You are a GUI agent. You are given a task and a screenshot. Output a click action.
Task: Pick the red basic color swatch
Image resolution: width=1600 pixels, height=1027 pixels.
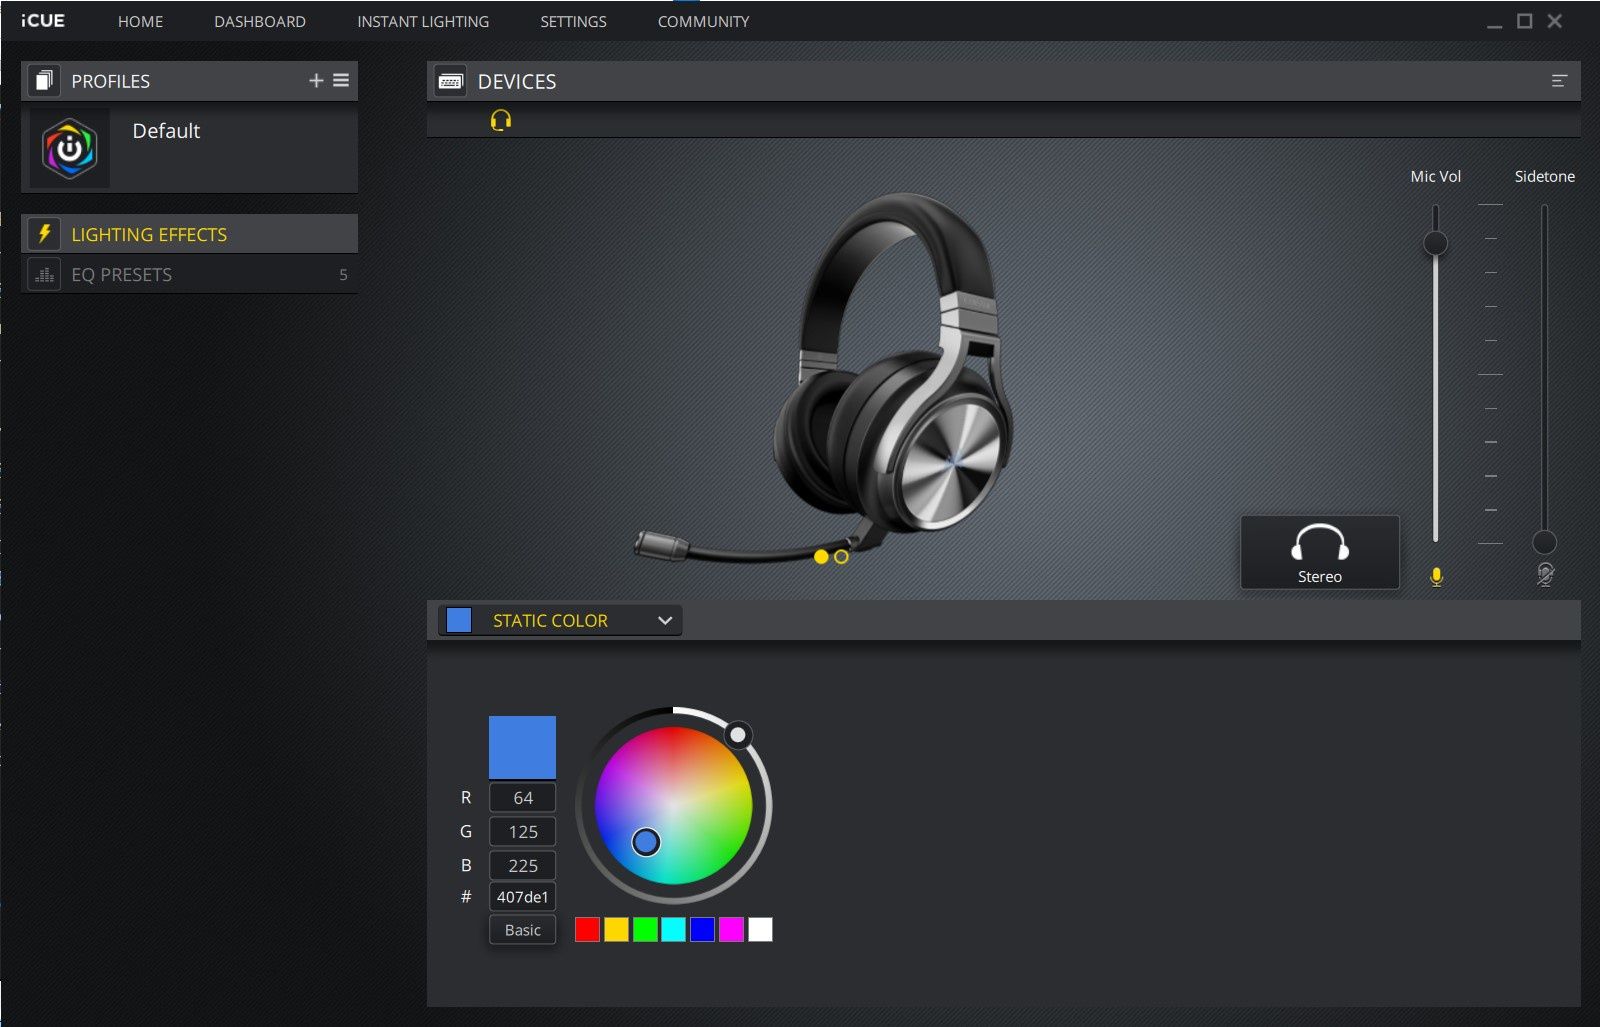click(x=588, y=930)
